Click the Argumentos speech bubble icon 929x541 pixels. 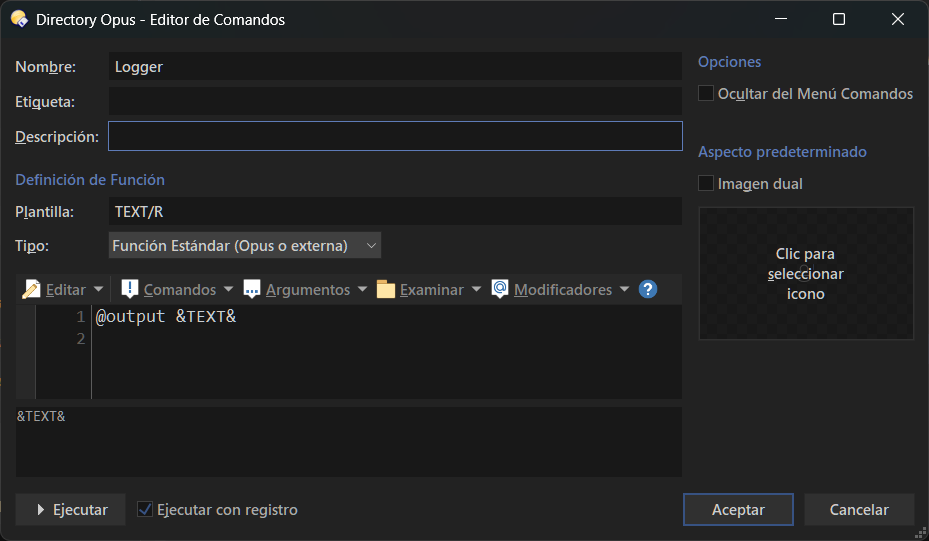(x=252, y=289)
